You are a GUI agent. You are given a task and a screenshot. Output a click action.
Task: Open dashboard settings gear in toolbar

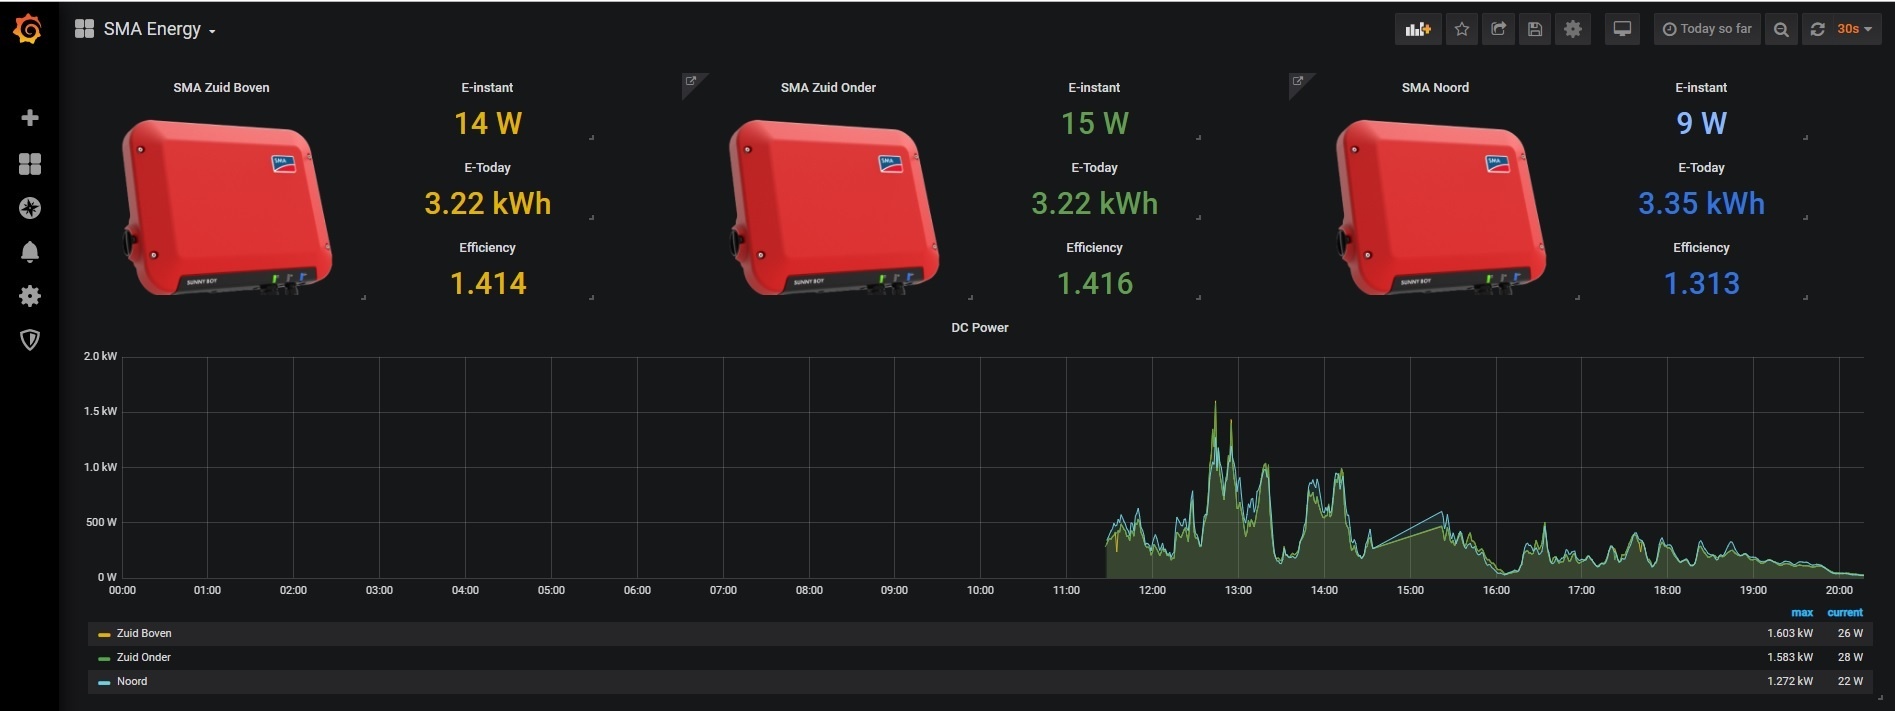[1573, 29]
